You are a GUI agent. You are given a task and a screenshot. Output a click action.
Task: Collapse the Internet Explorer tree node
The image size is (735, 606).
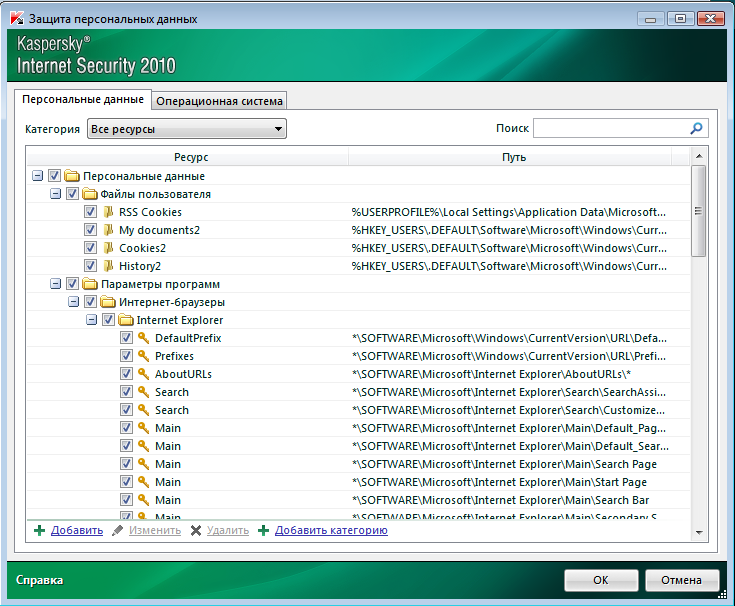(x=91, y=320)
